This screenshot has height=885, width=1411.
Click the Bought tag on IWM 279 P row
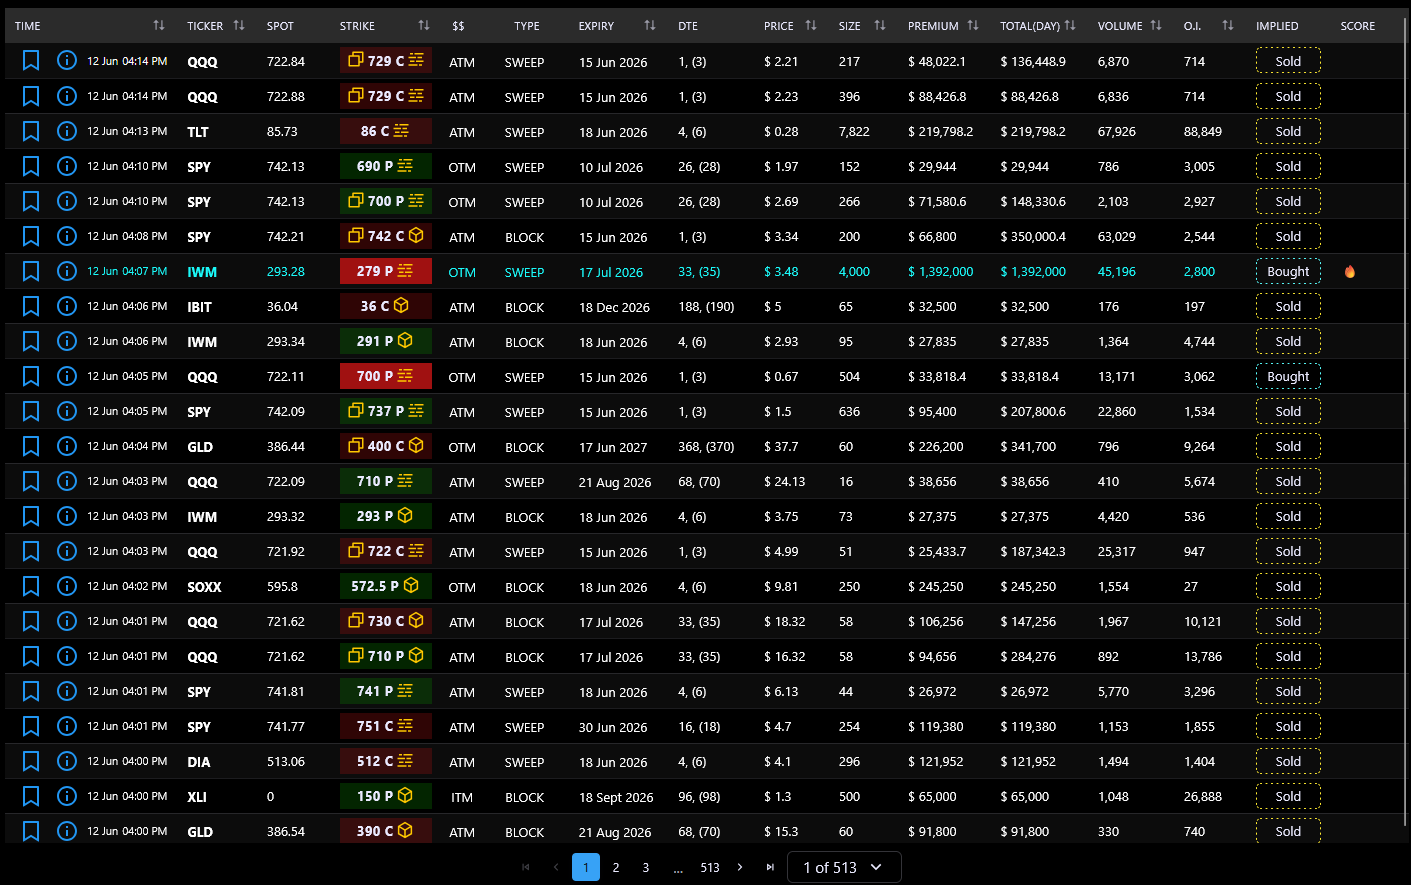coord(1288,271)
